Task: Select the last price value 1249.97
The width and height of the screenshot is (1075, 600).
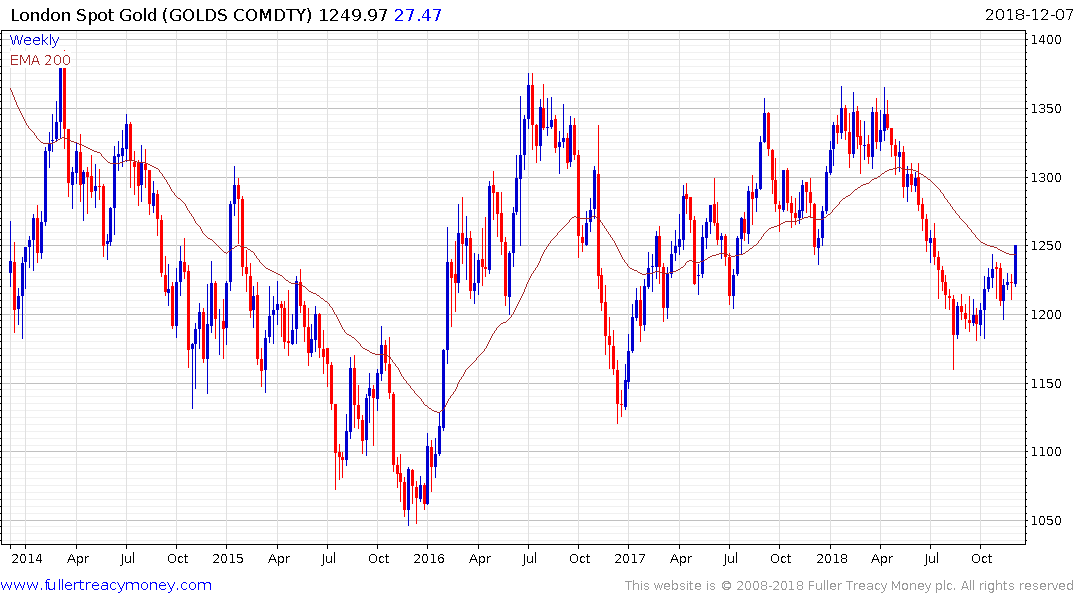Action: [353, 15]
